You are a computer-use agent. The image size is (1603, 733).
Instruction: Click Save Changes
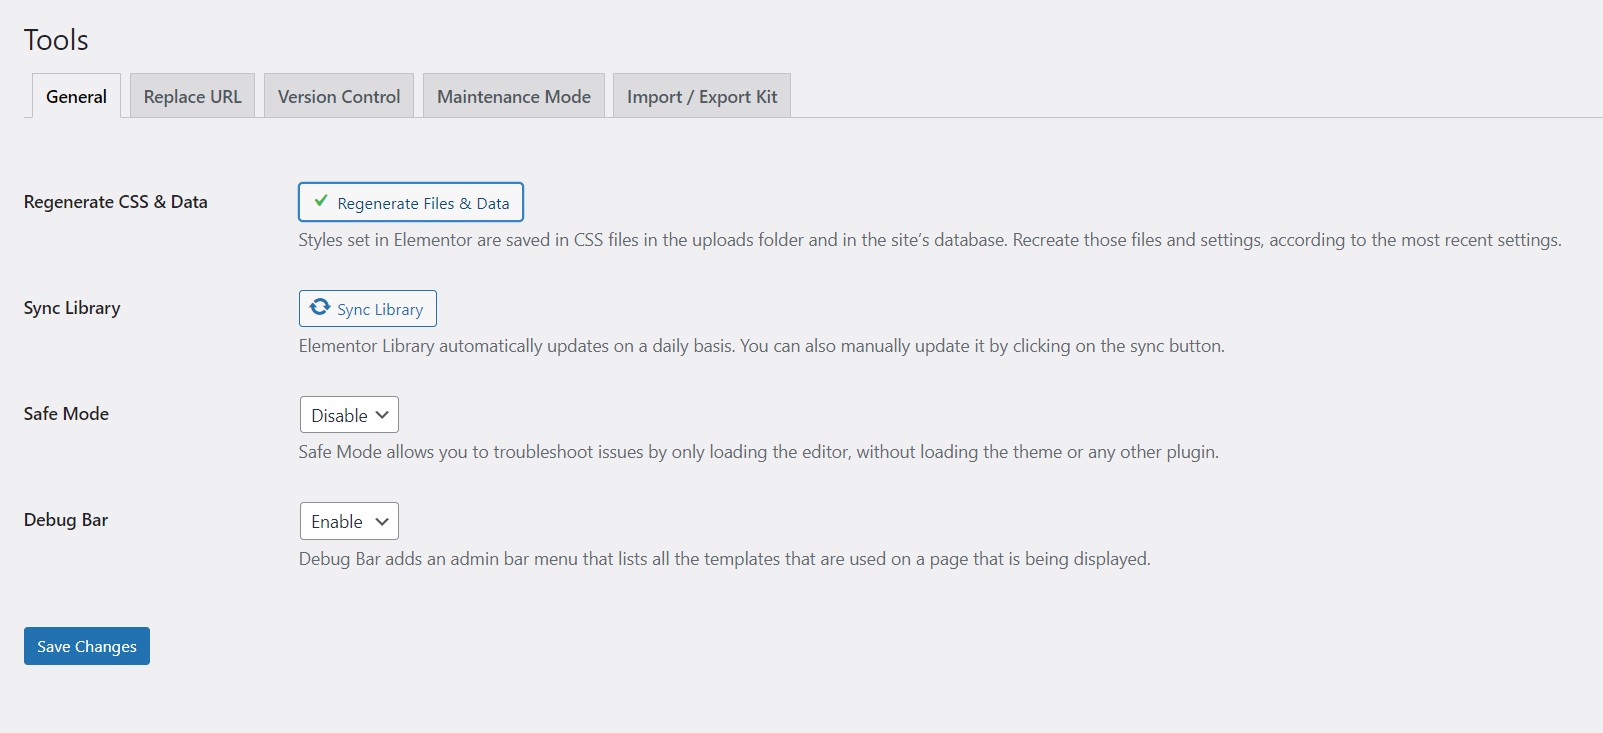click(86, 645)
